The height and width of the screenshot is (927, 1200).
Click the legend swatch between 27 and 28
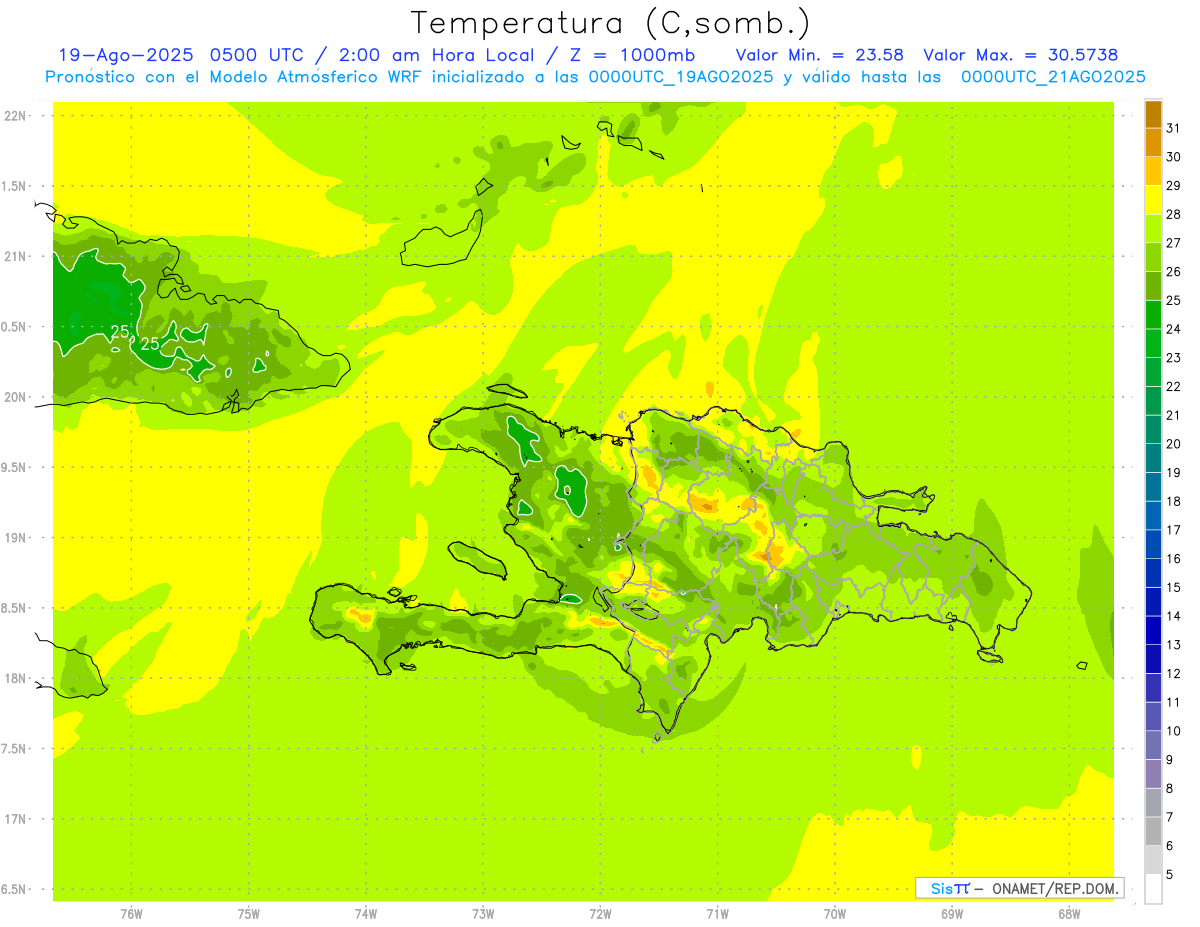click(1153, 228)
